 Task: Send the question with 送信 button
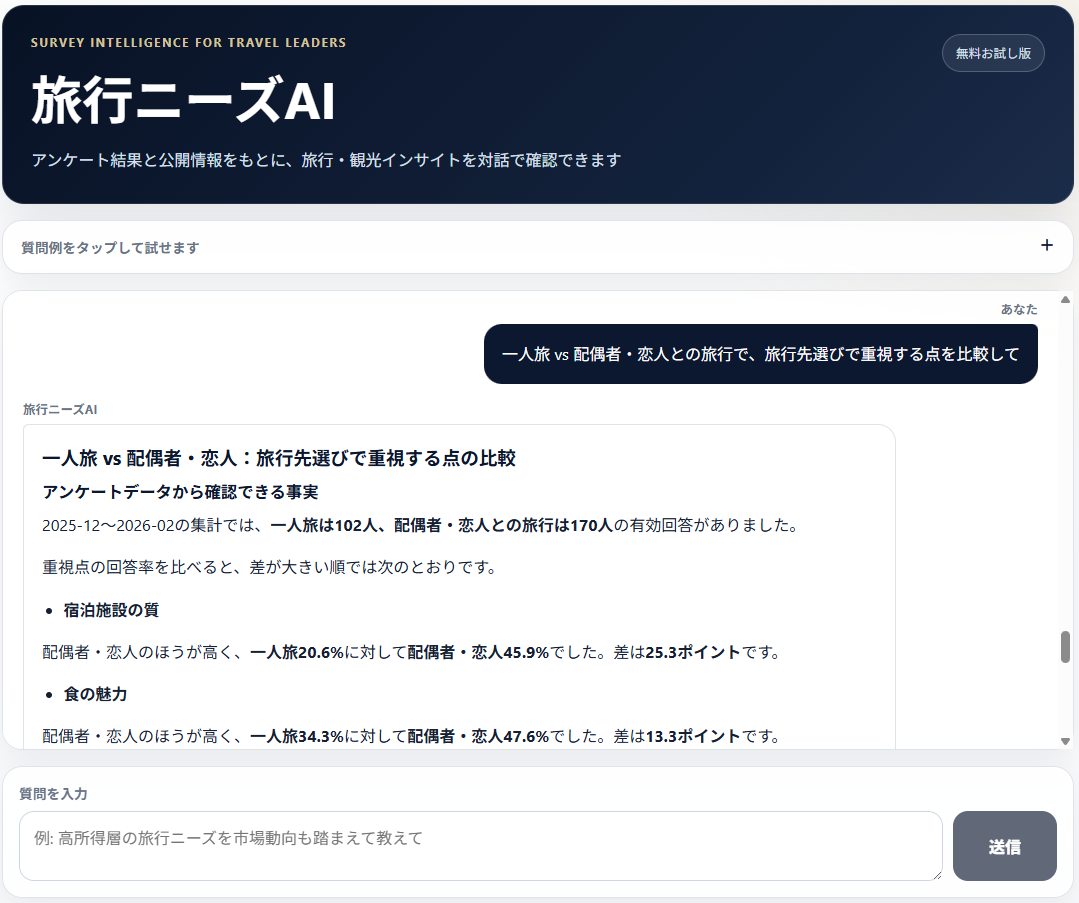[1005, 846]
